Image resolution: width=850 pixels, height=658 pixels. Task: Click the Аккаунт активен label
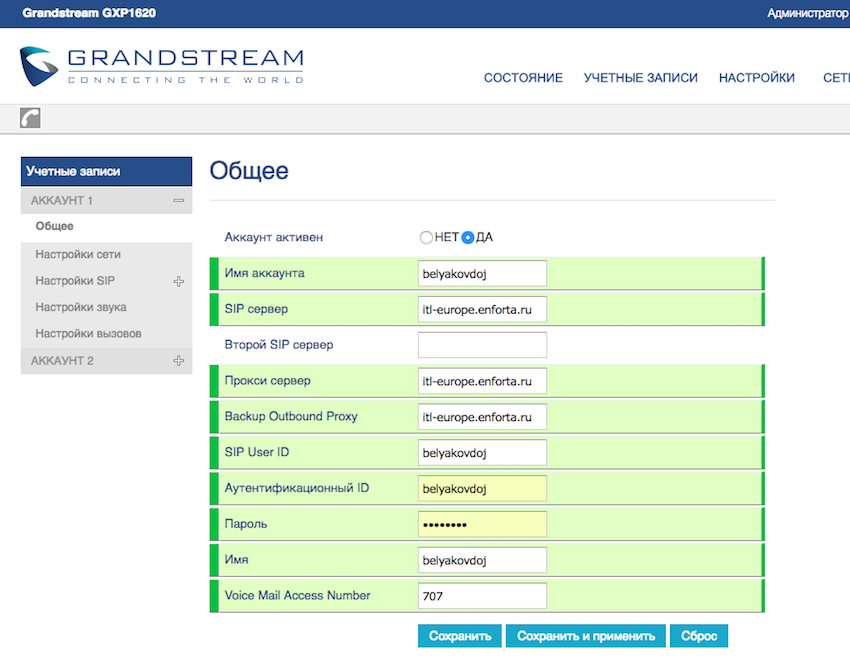pos(274,237)
